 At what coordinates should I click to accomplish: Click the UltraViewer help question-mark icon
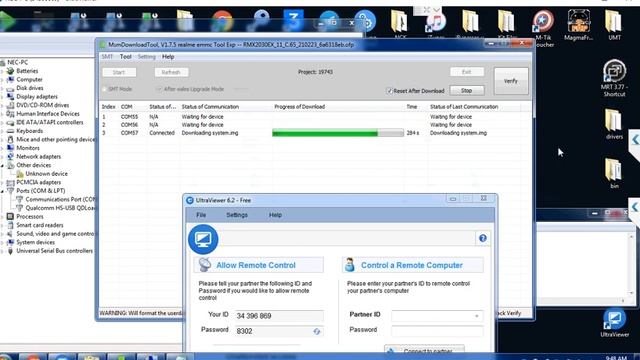click(482, 238)
